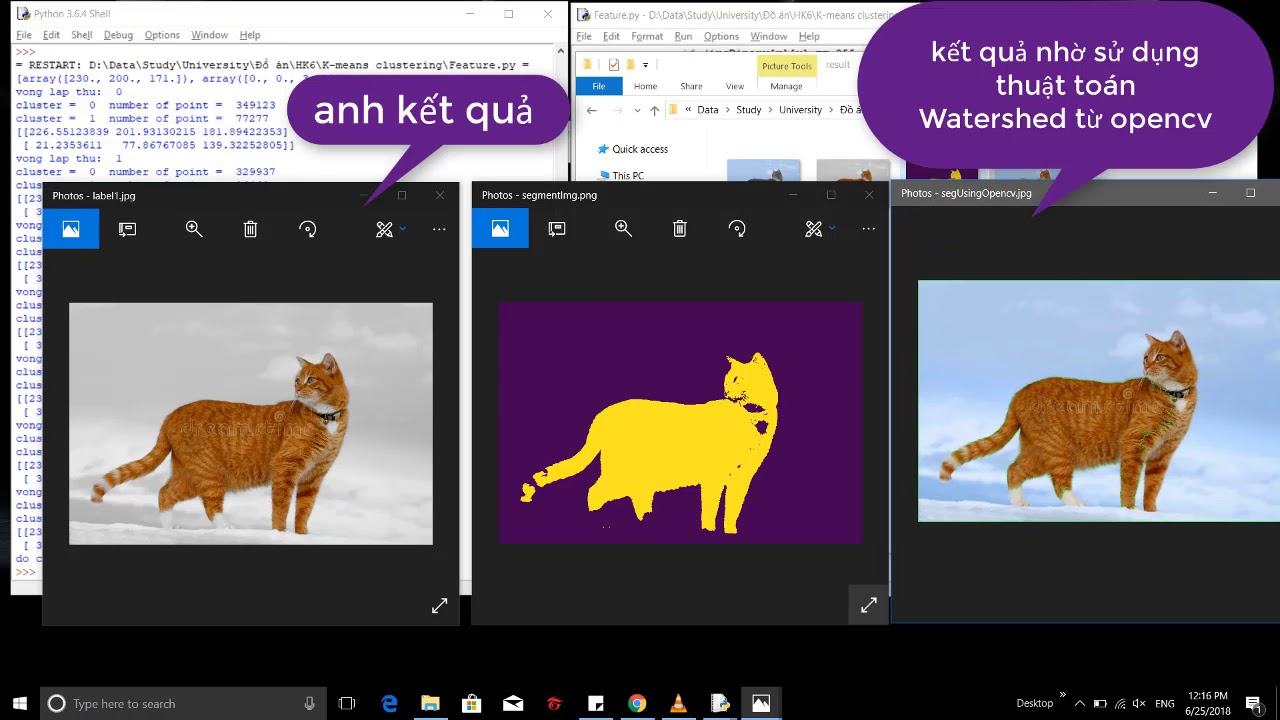Open Explorer recent locations dropdown

pyautogui.click(x=637, y=110)
